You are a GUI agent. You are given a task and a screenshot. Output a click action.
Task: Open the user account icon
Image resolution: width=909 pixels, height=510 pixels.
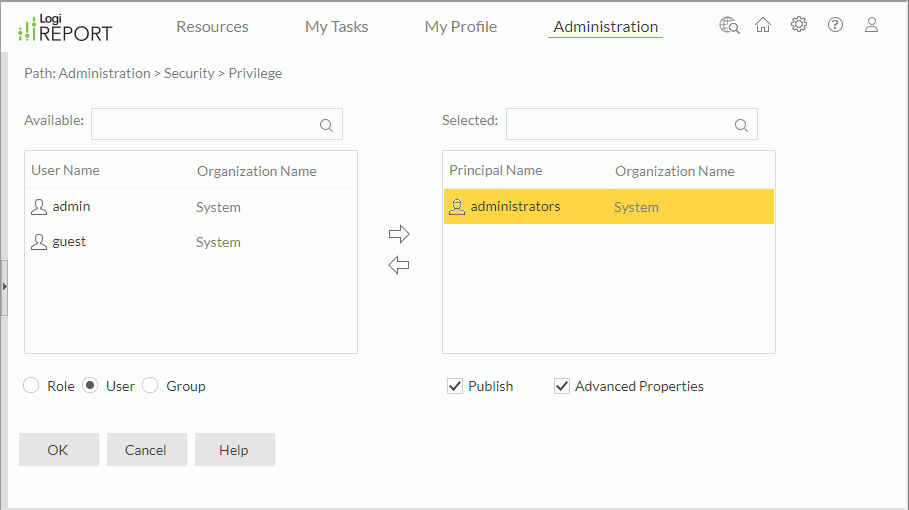click(871, 24)
